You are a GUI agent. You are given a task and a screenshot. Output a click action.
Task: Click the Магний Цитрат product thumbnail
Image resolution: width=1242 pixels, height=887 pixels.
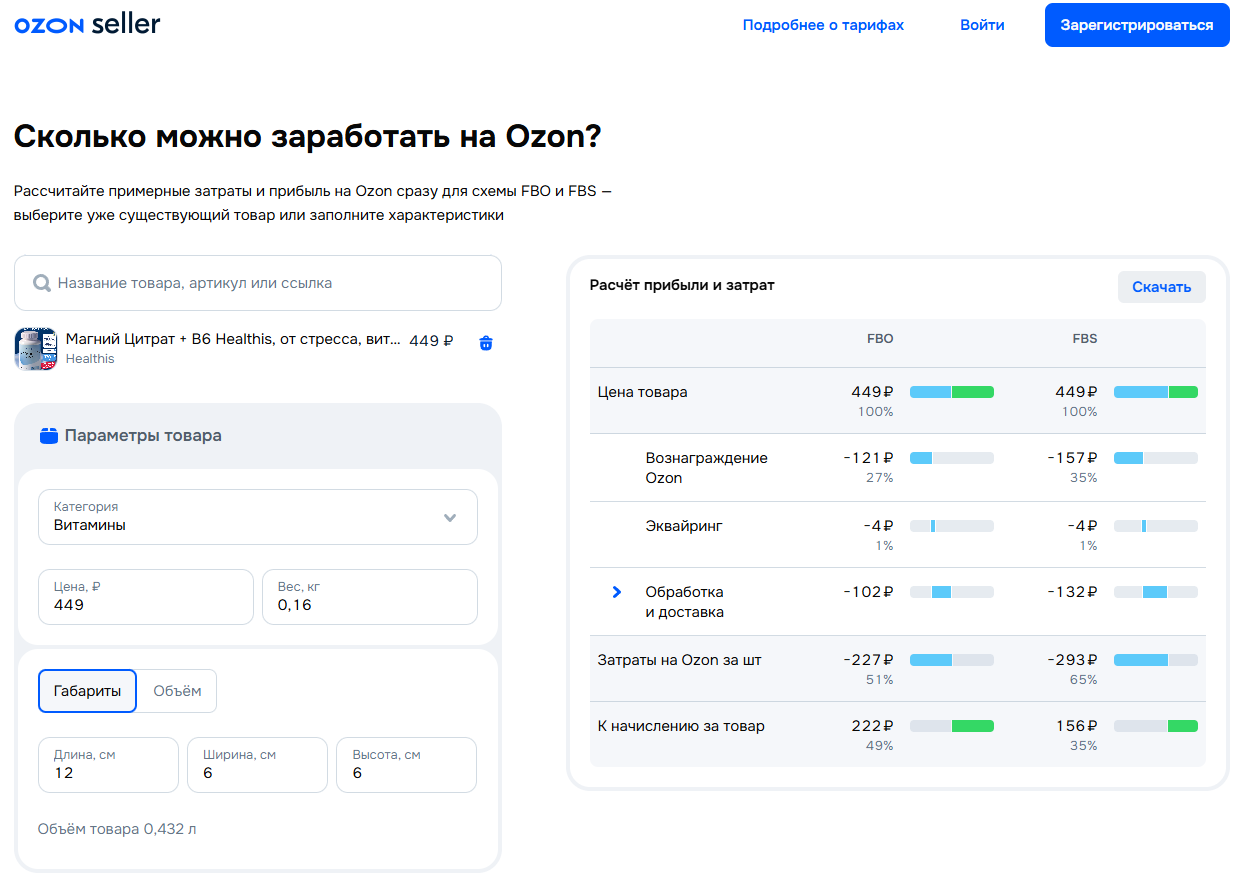point(36,349)
